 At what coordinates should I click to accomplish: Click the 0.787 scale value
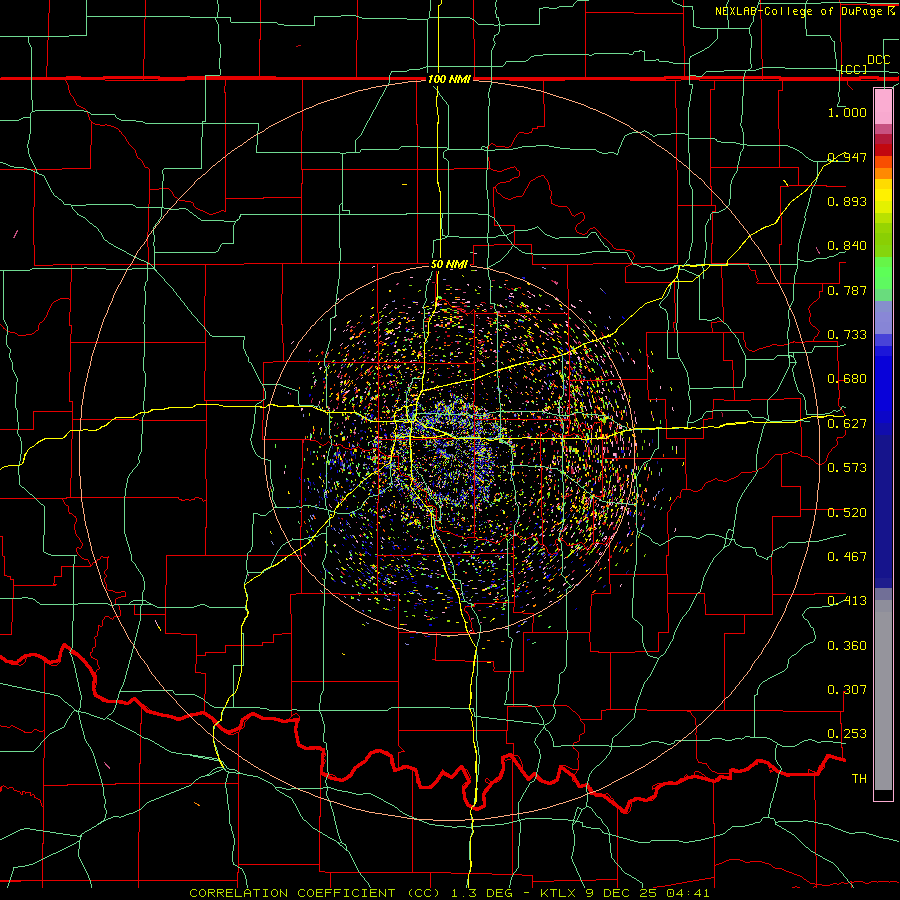point(847,290)
